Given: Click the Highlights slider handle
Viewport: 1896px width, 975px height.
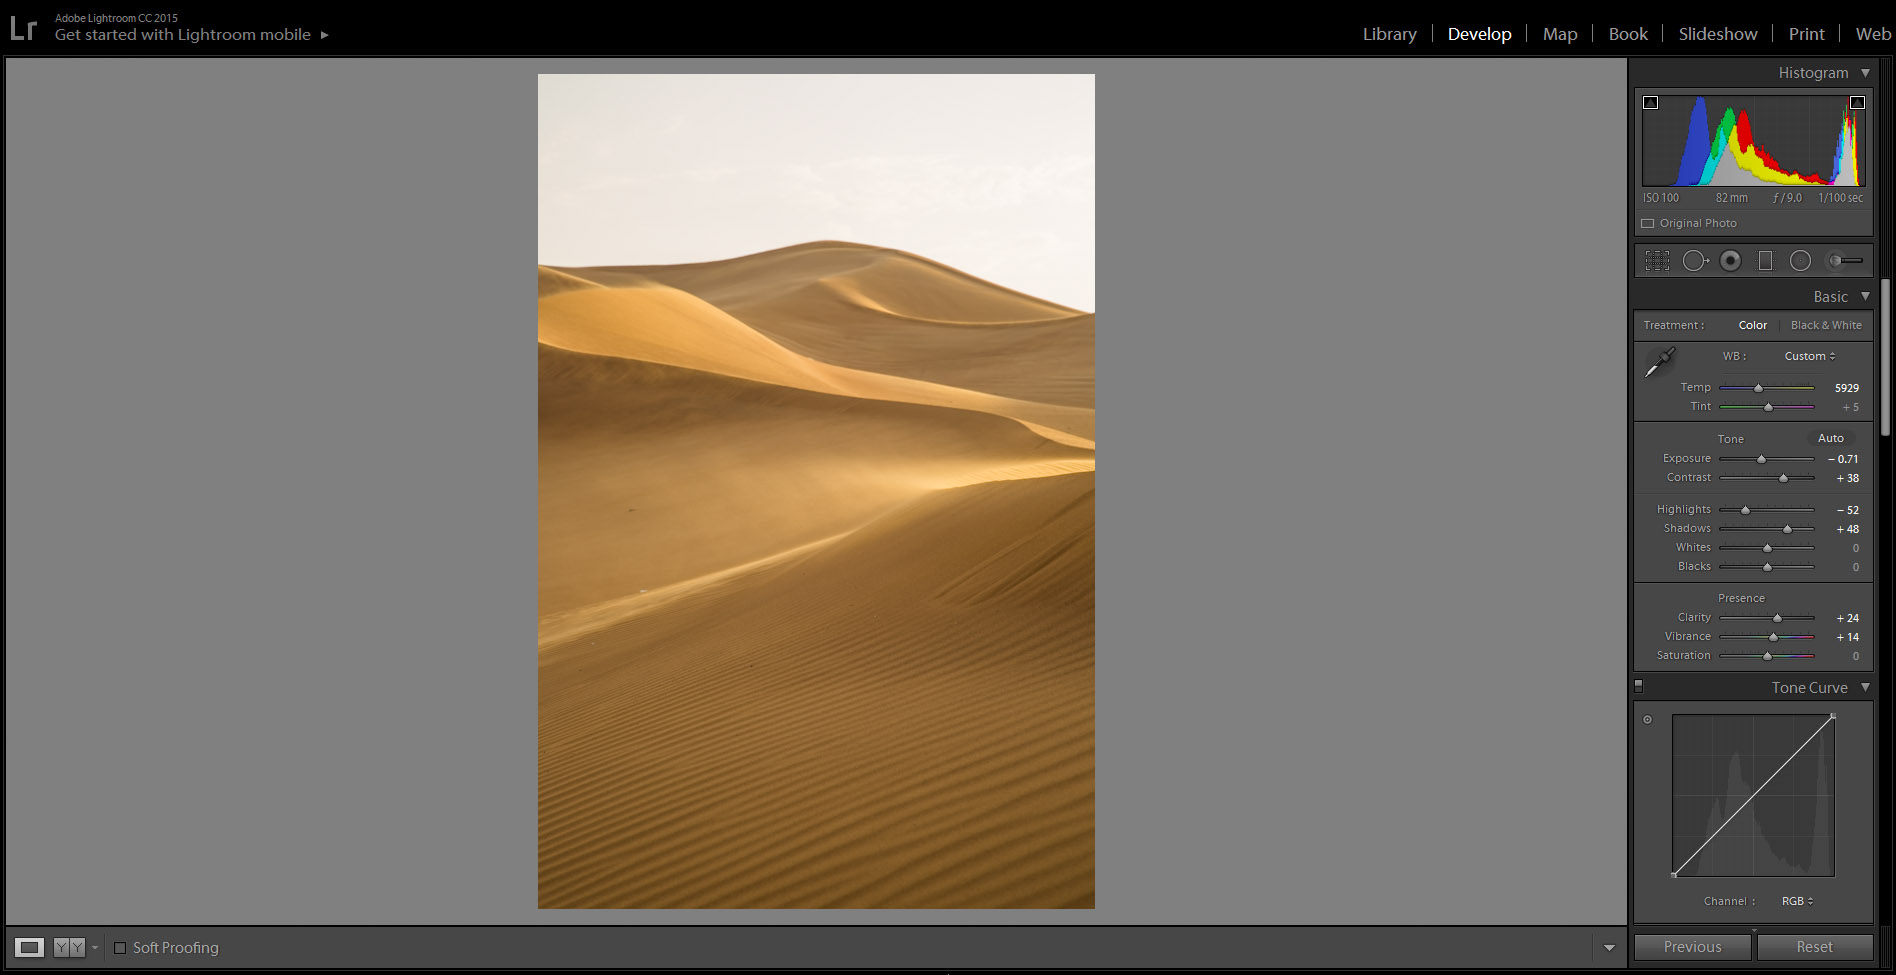Looking at the screenshot, I should [x=1745, y=510].
